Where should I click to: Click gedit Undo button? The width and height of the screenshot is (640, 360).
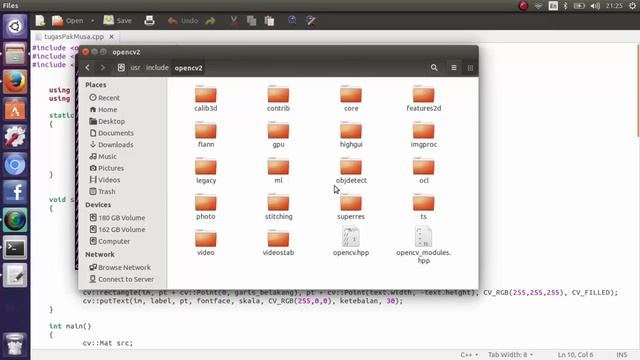click(182, 20)
